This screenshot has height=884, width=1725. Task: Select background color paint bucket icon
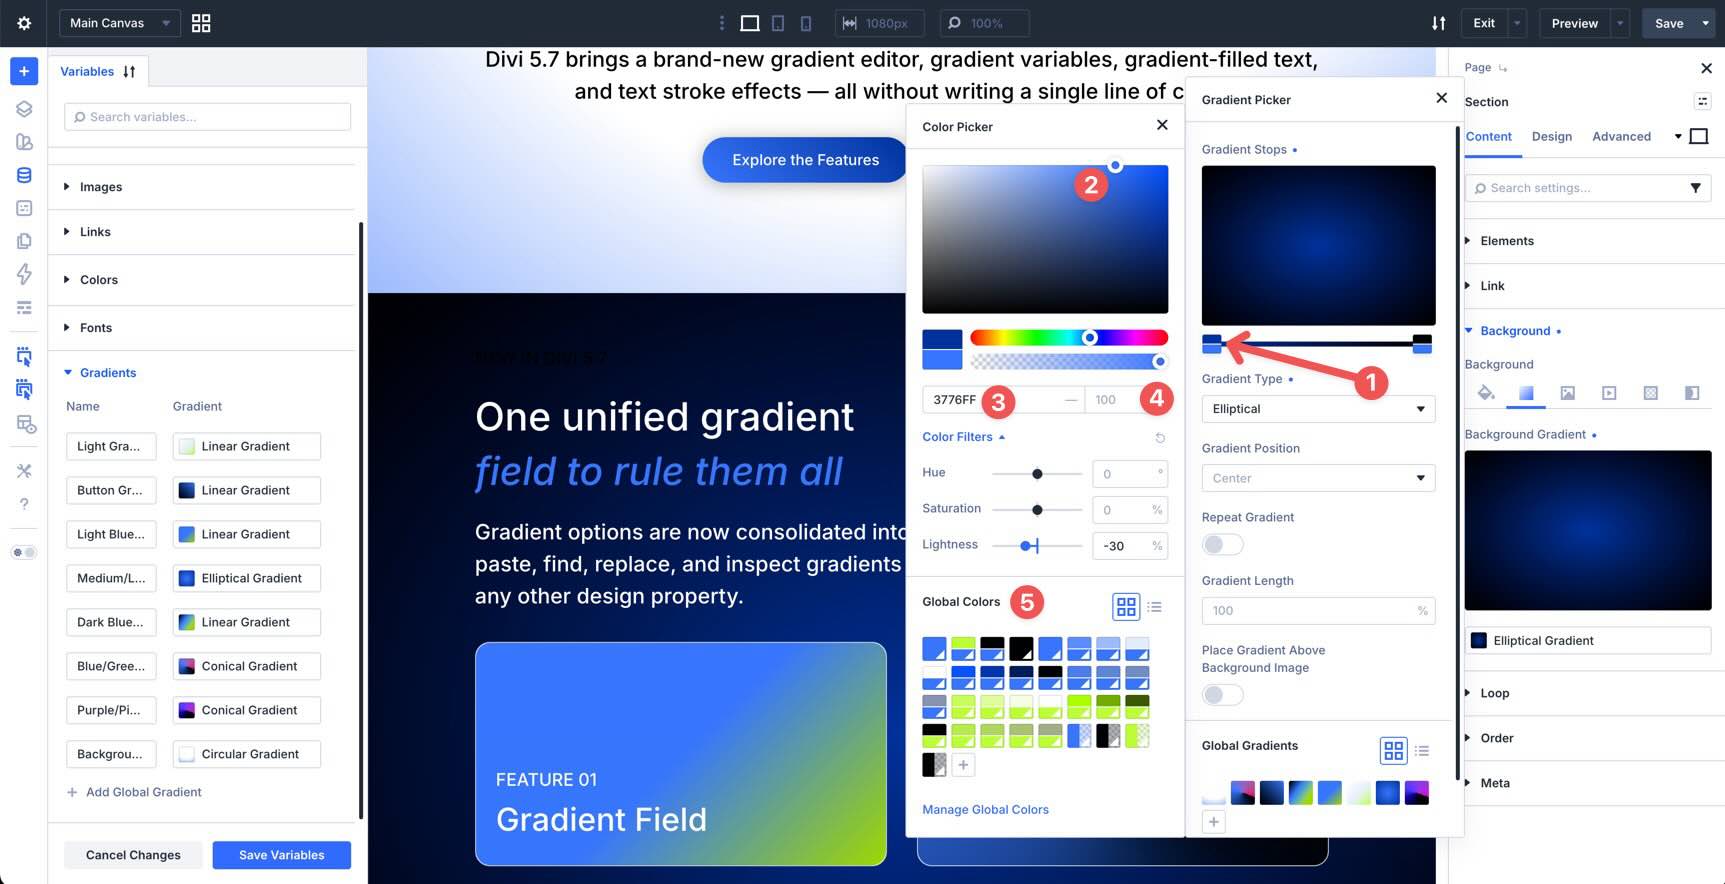(x=1485, y=393)
